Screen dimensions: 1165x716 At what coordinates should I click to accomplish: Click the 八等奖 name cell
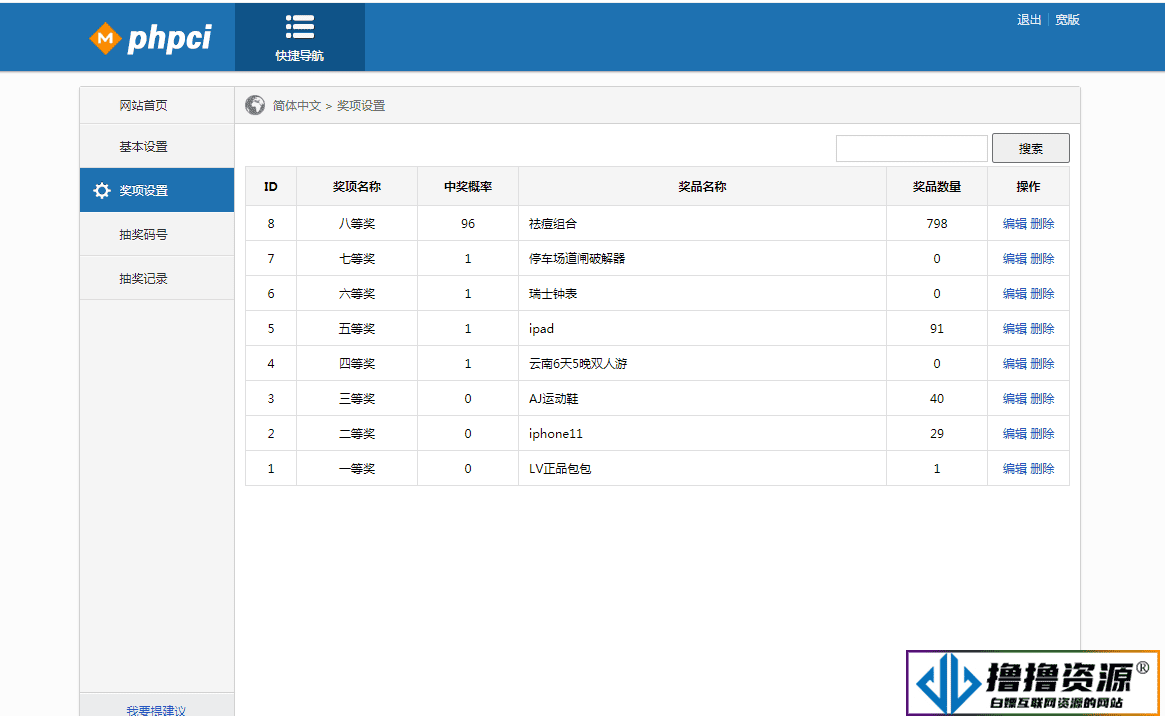click(357, 224)
